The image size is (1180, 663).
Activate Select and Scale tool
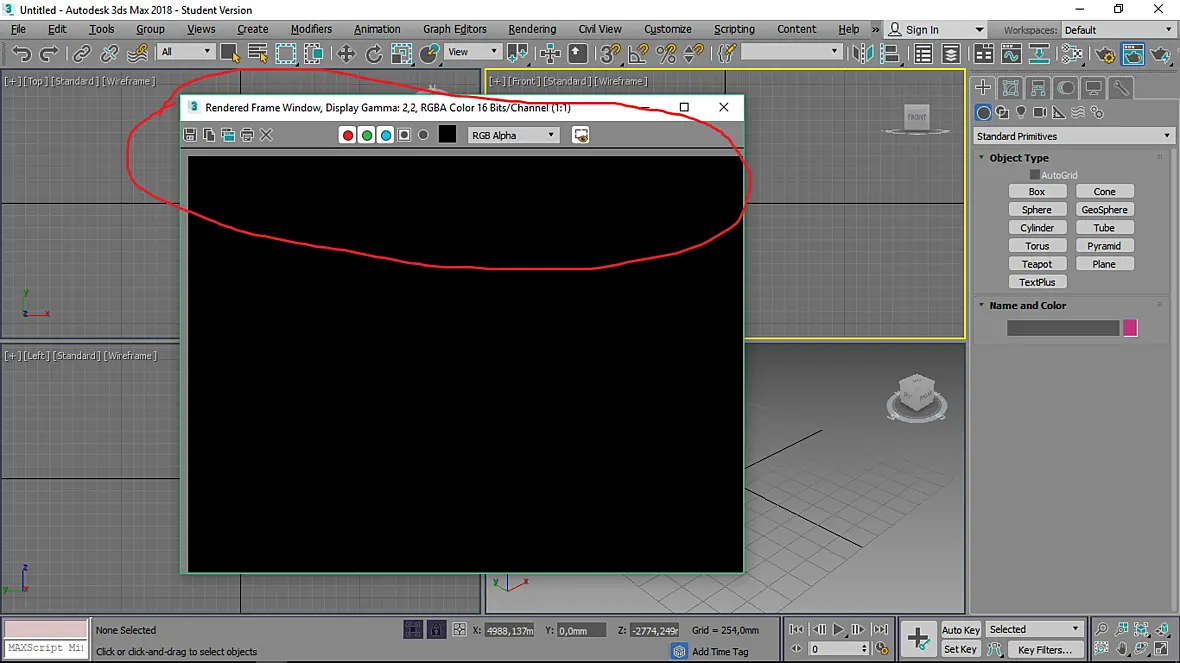(x=401, y=53)
